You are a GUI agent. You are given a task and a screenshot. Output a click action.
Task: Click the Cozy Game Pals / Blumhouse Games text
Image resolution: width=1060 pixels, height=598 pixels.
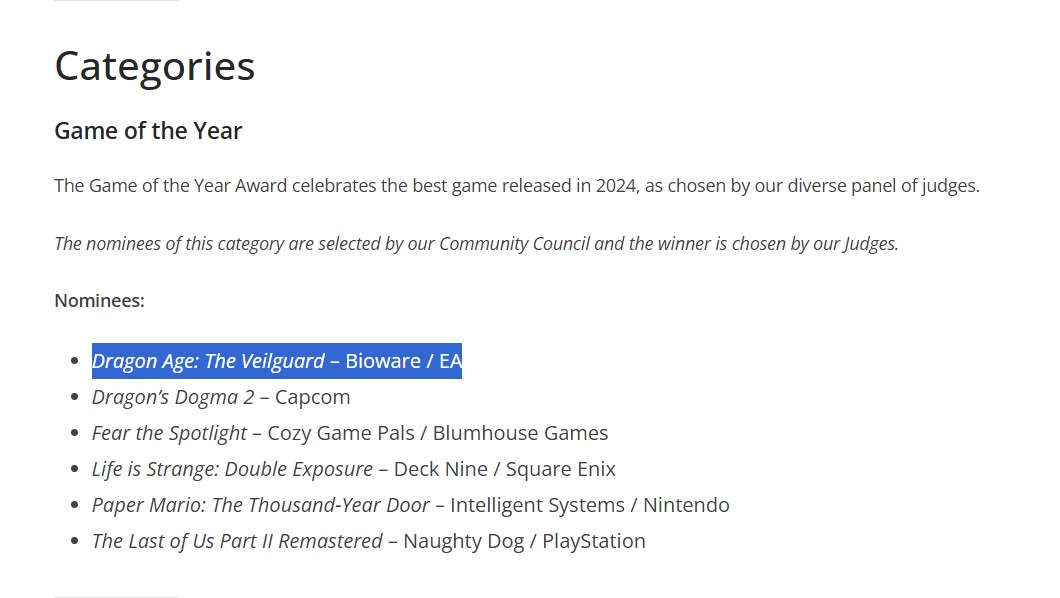coord(438,433)
